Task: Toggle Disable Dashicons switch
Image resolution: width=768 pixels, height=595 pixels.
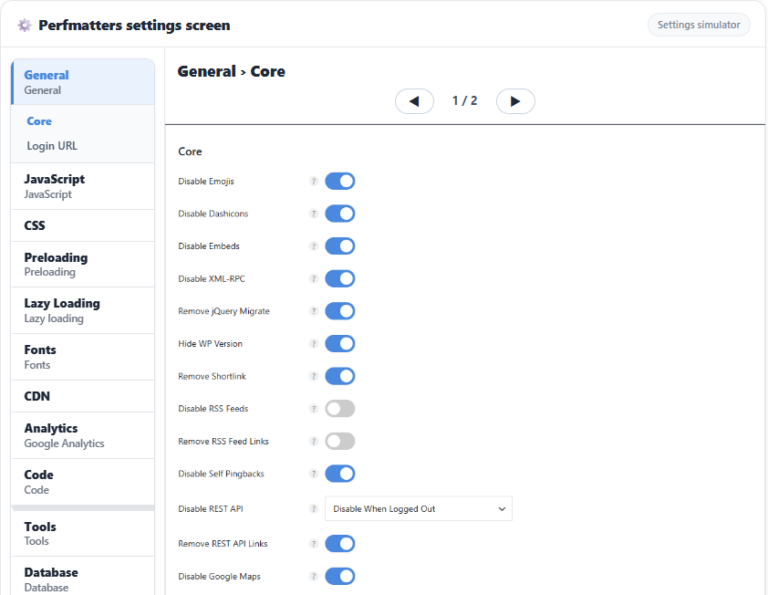Action: [x=340, y=214]
